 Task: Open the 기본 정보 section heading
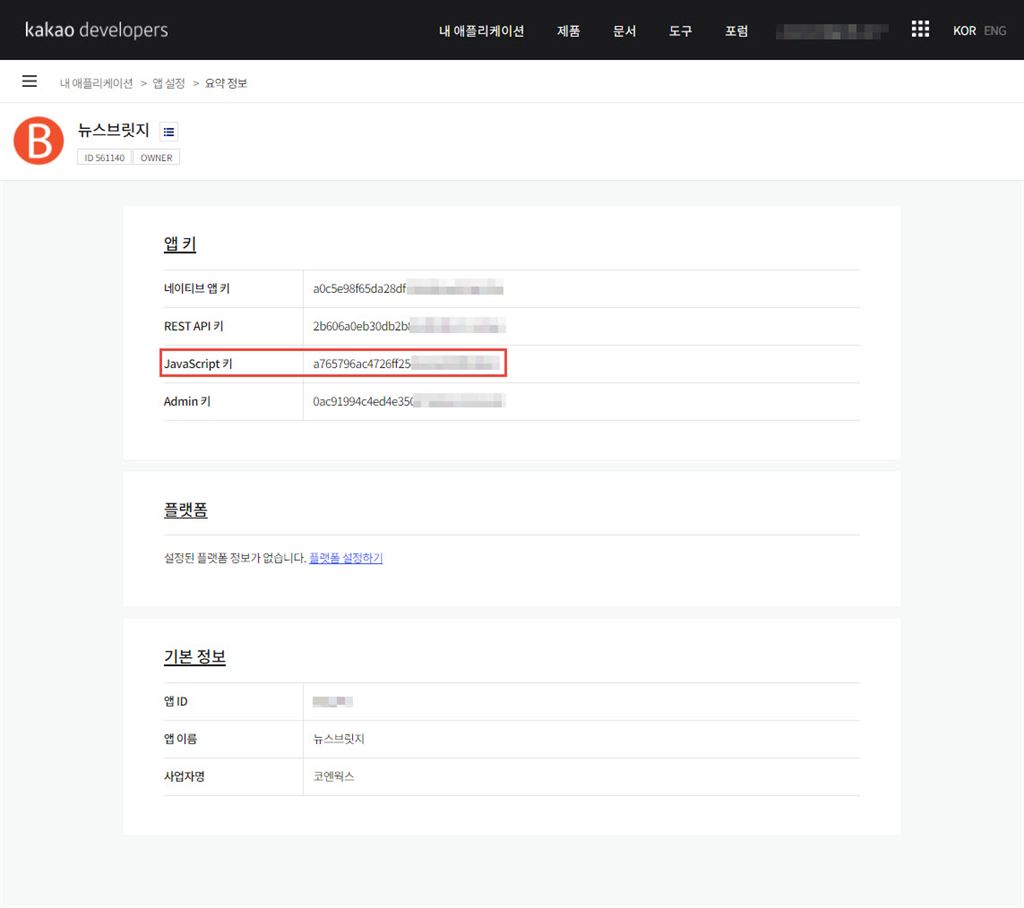coord(195,657)
